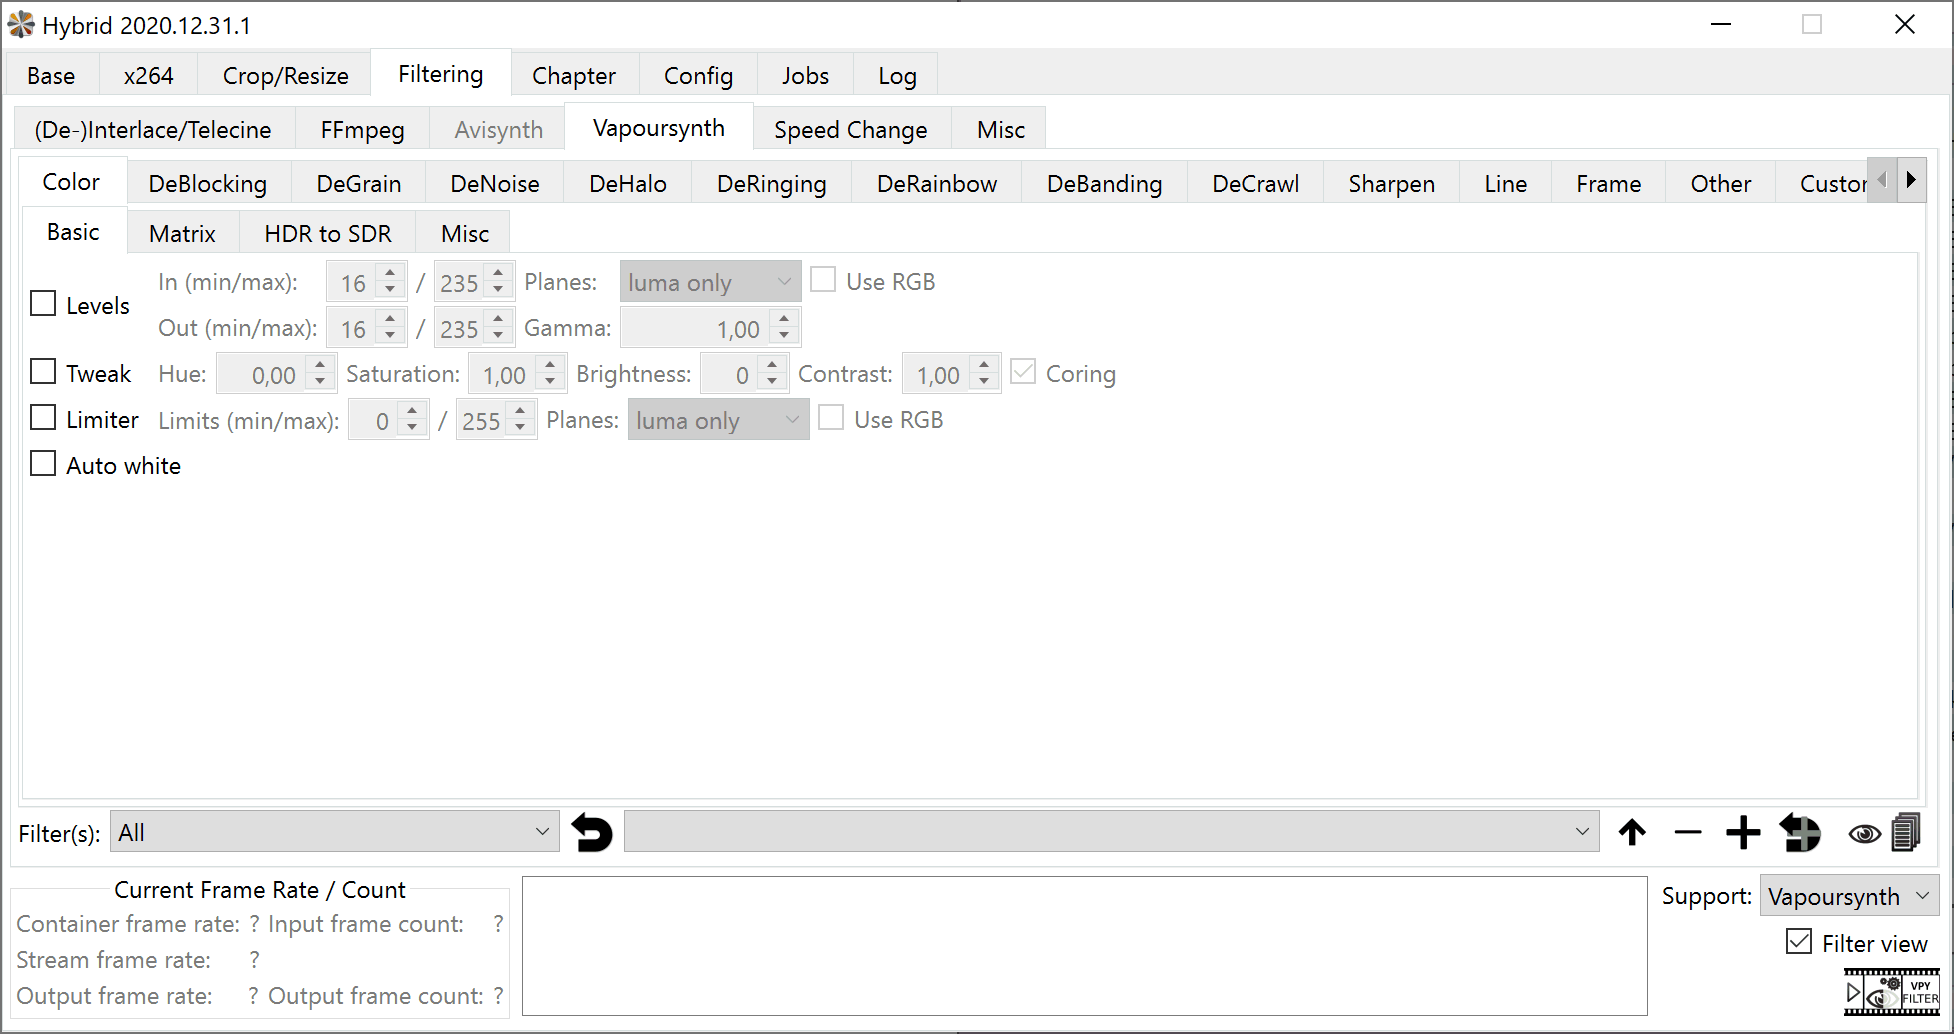
Task: Open the VPY Filter filmstrip preview icon
Action: (1891, 992)
